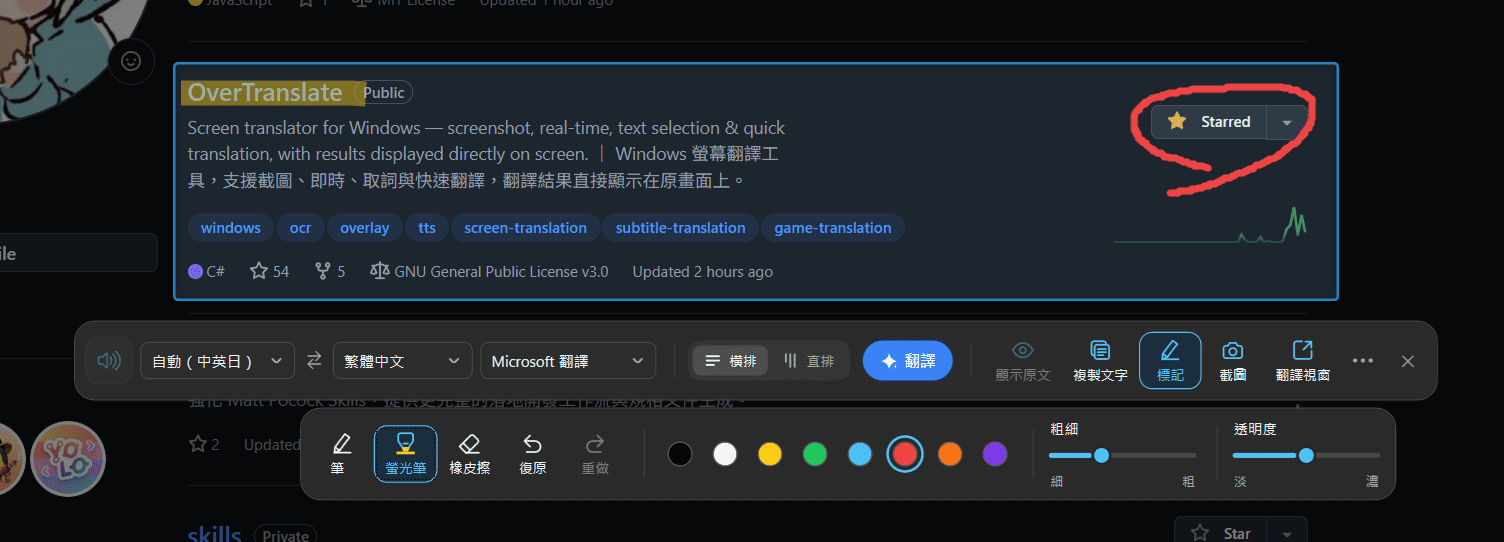Select 橫排 horizontal layout

(731, 361)
